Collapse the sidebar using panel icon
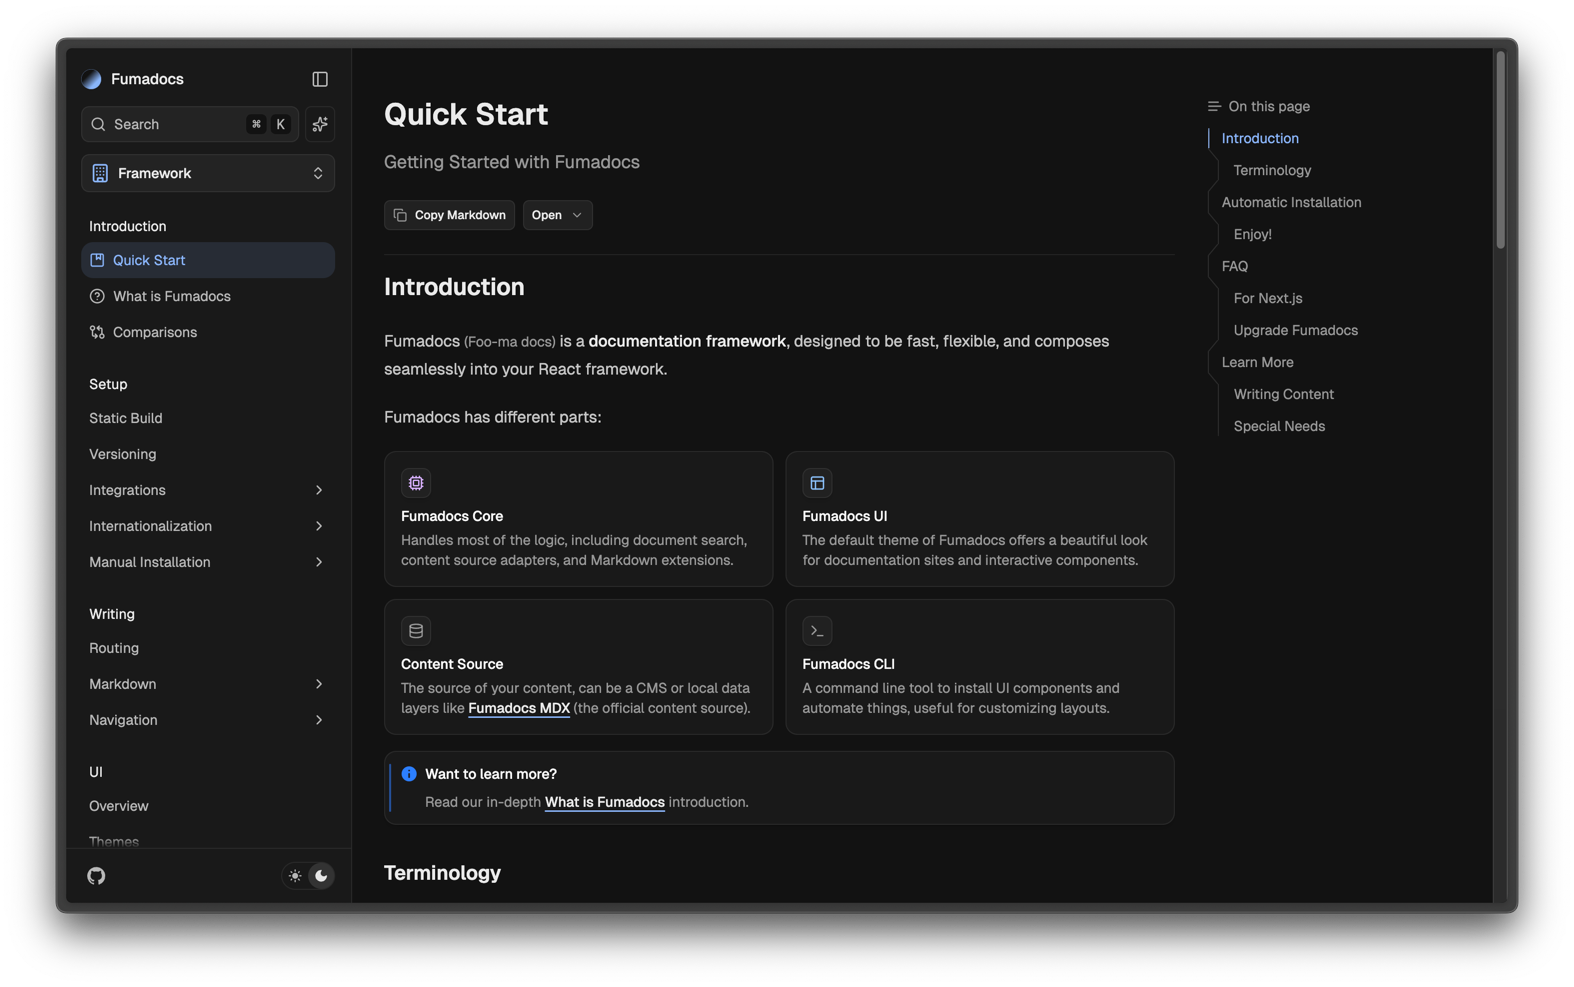This screenshot has height=987, width=1574. pyautogui.click(x=320, y=79)
